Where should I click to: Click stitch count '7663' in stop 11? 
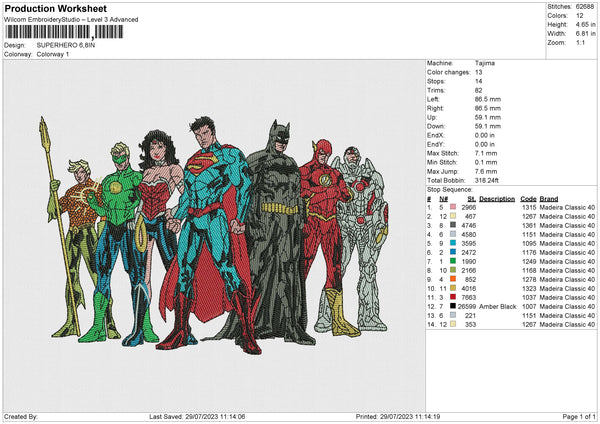(x=469, y=297)
